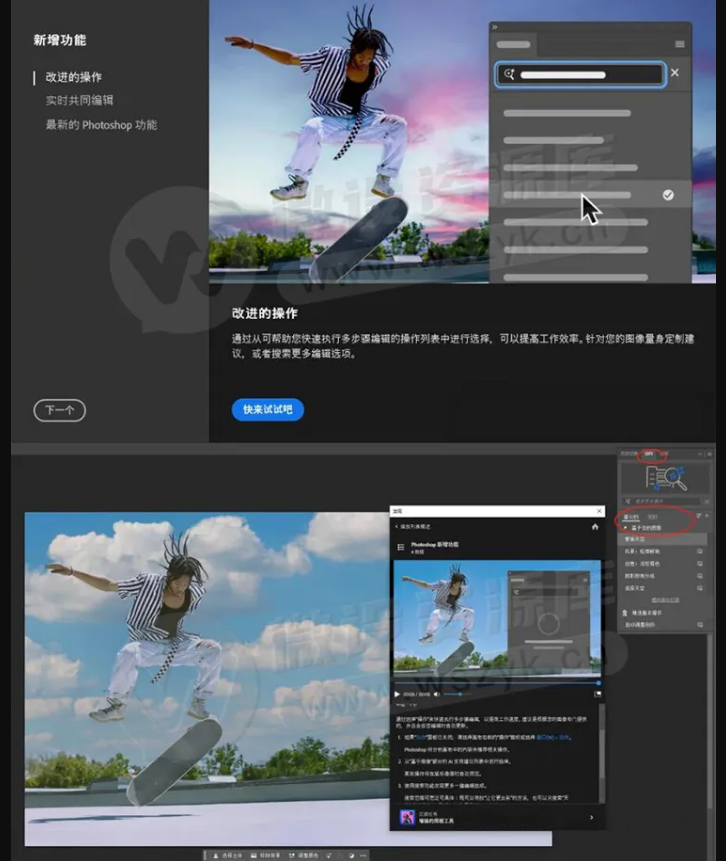This screenshot has height=861, width=726.
Task: Switch to the first underlined tab in the Actions panel
Action: pos(631,517)
